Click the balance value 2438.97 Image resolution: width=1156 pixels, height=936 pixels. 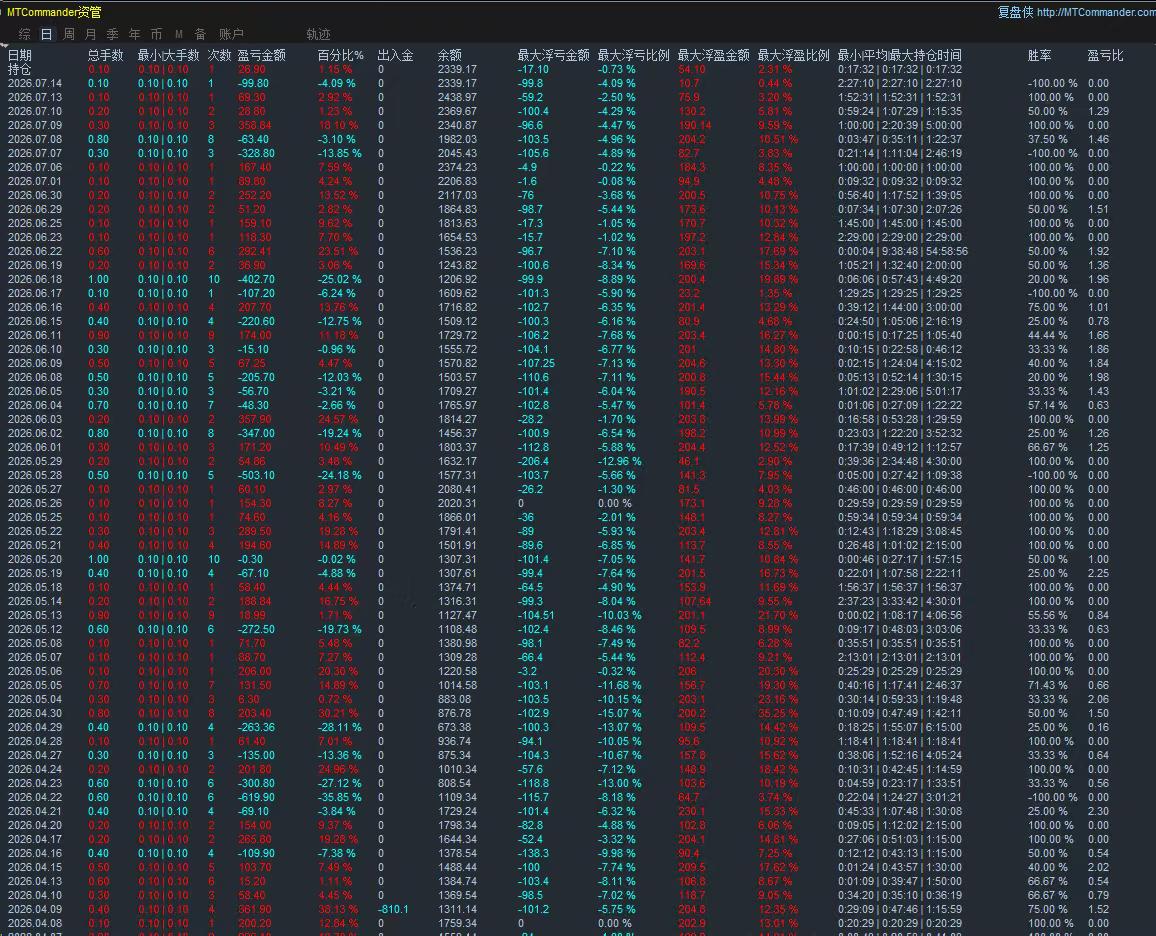point(457,97)
